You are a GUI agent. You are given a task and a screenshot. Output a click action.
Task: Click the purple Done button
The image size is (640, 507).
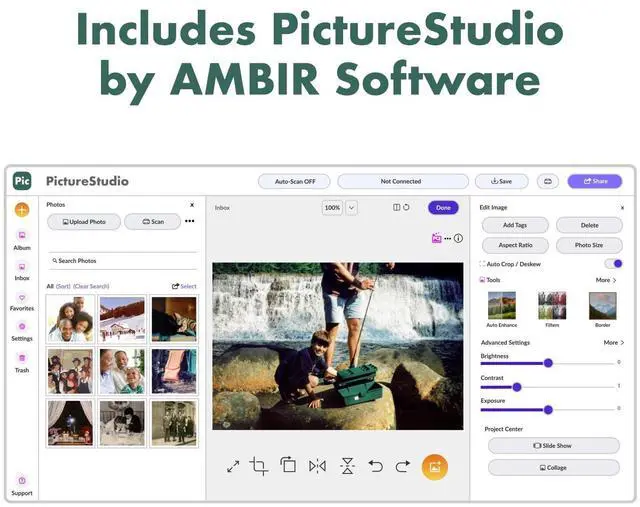tap(443, 208)
